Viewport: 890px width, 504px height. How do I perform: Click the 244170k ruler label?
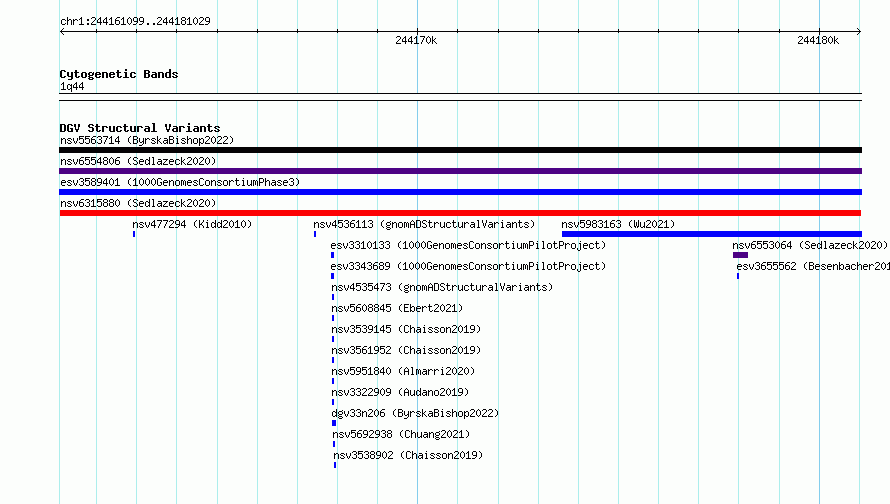[416, 40]
